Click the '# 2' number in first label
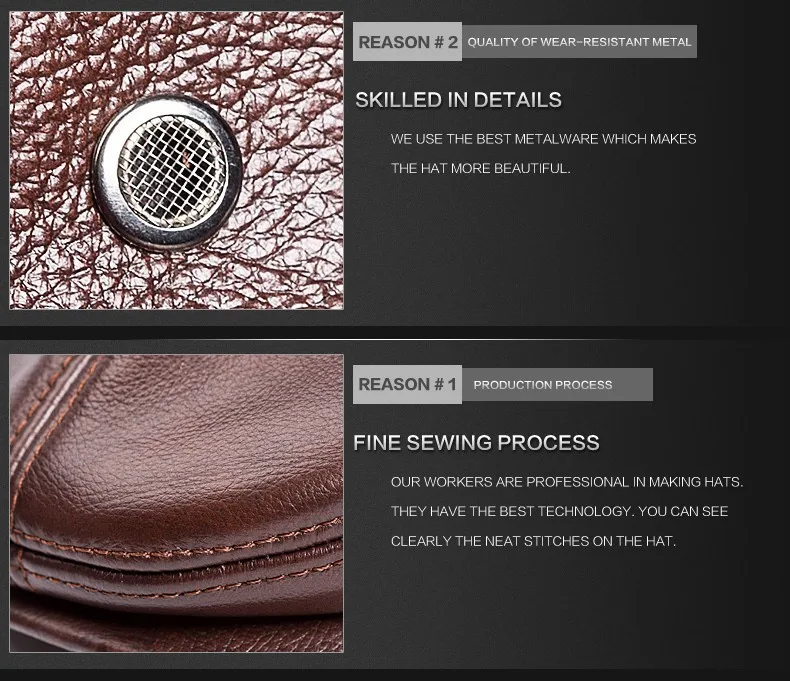 446,42
